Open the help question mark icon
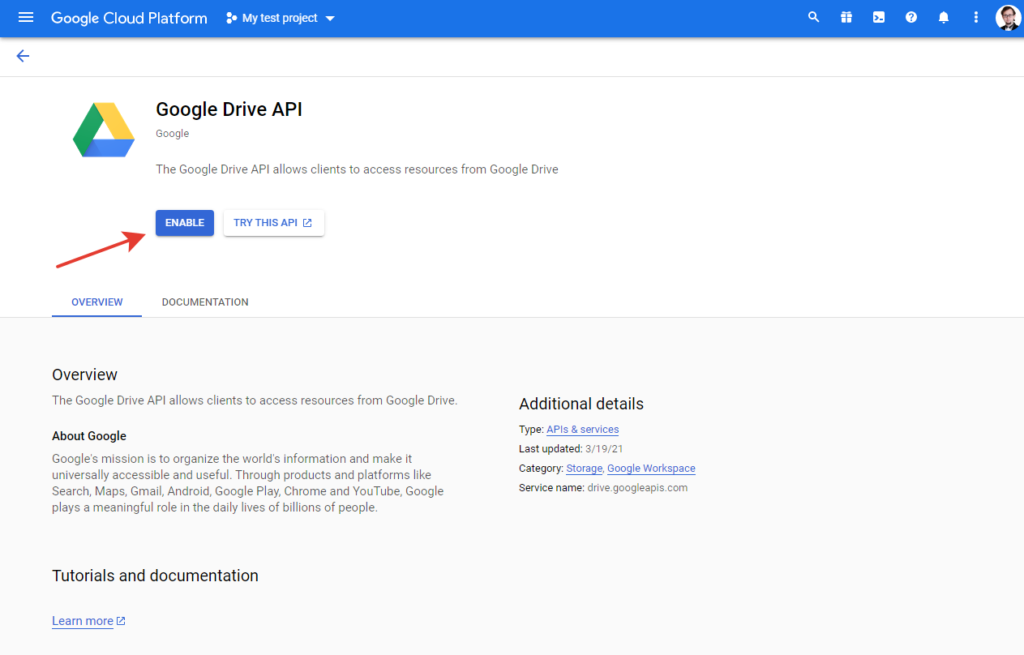The height and width of the screenshot is (655, 1024). [x=911, y=18]
